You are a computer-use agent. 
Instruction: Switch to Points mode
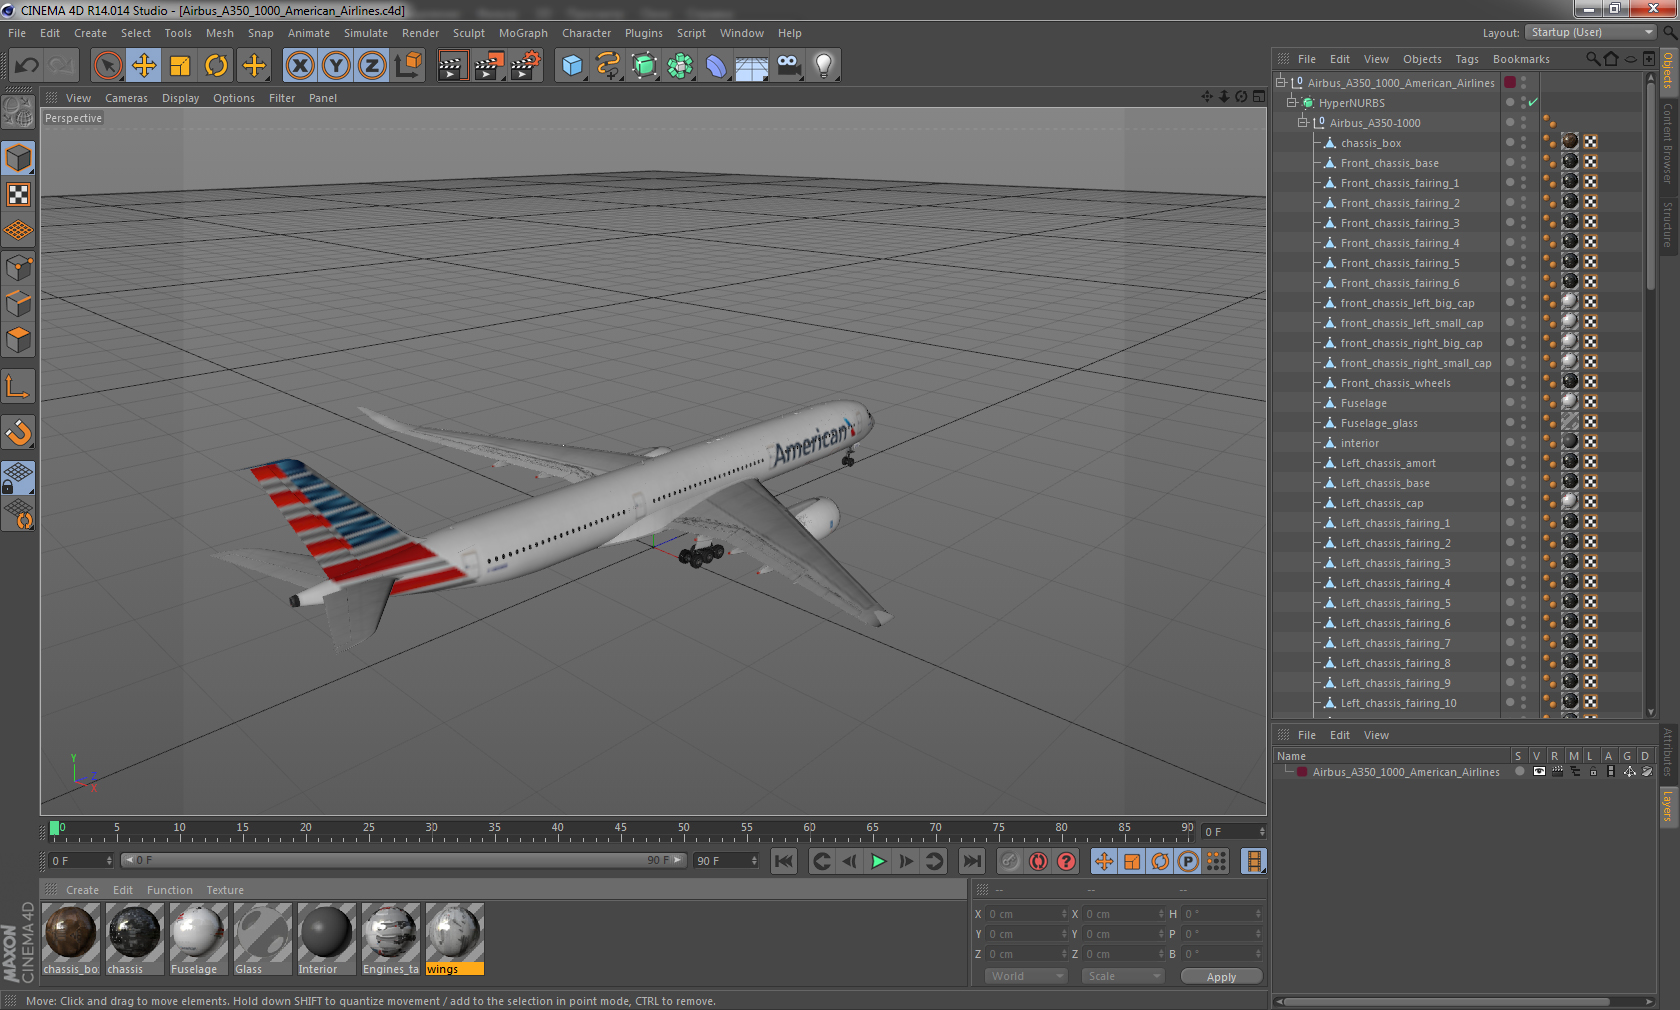(x=18, y=267)
